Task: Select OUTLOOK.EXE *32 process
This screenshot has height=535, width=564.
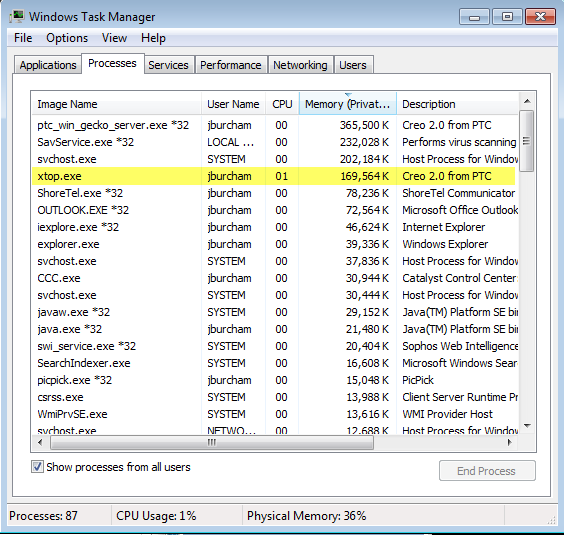Action: [x=274, y=210]
